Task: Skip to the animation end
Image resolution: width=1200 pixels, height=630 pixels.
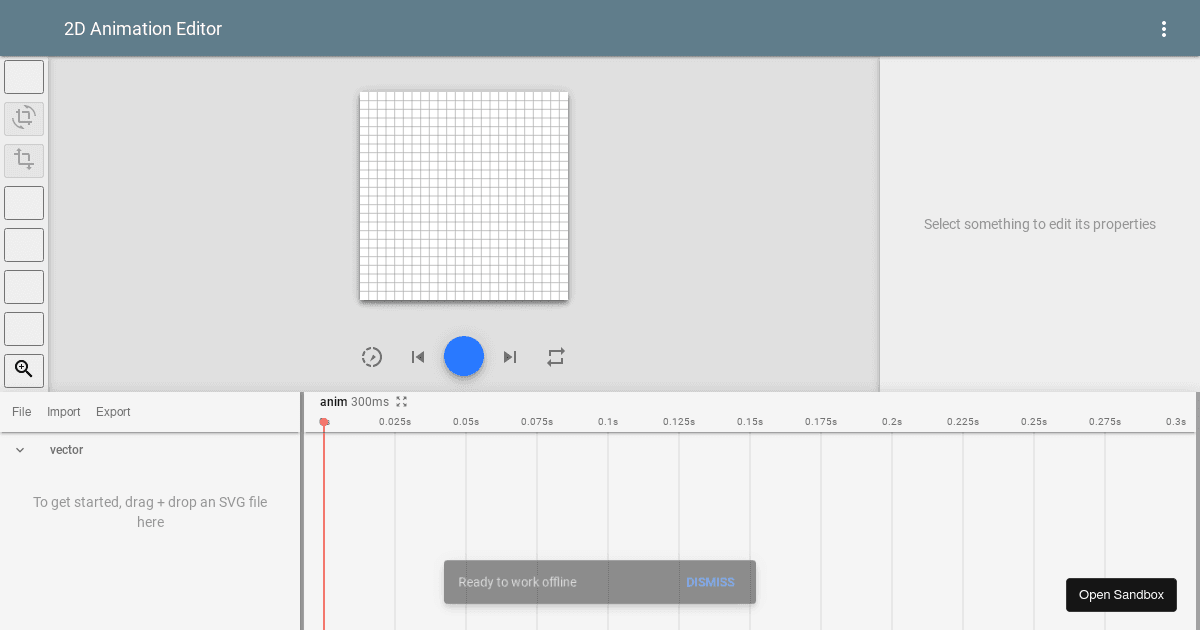Action: pos(510,357)
